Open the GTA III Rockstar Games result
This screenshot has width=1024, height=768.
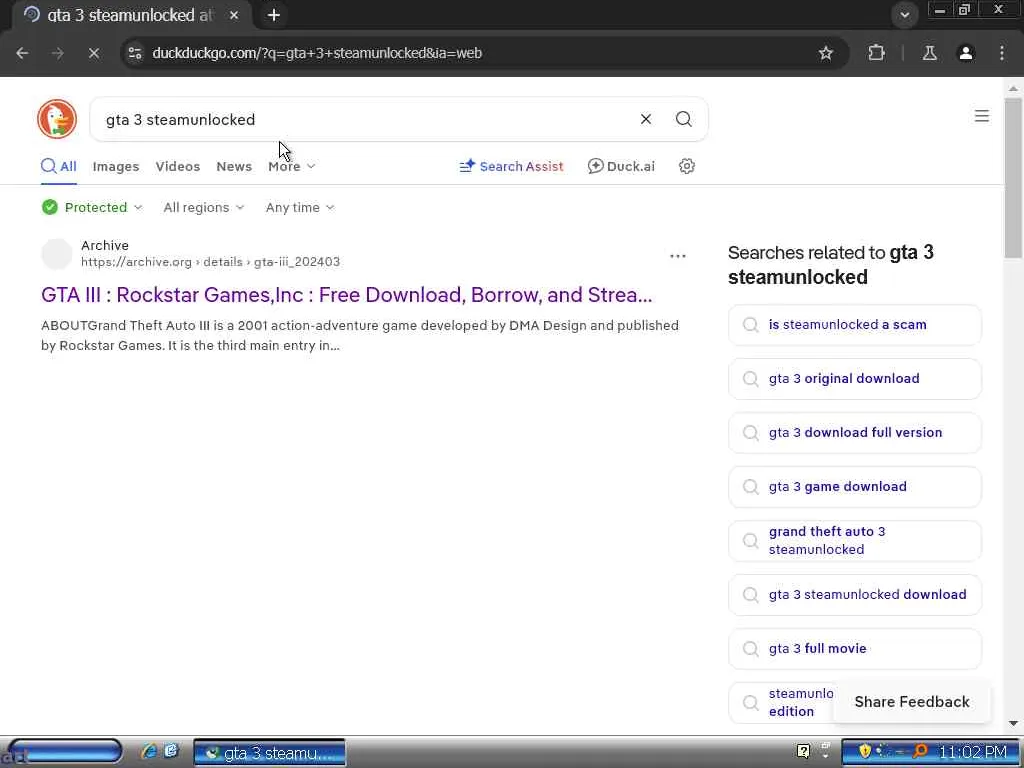(347, 295)
